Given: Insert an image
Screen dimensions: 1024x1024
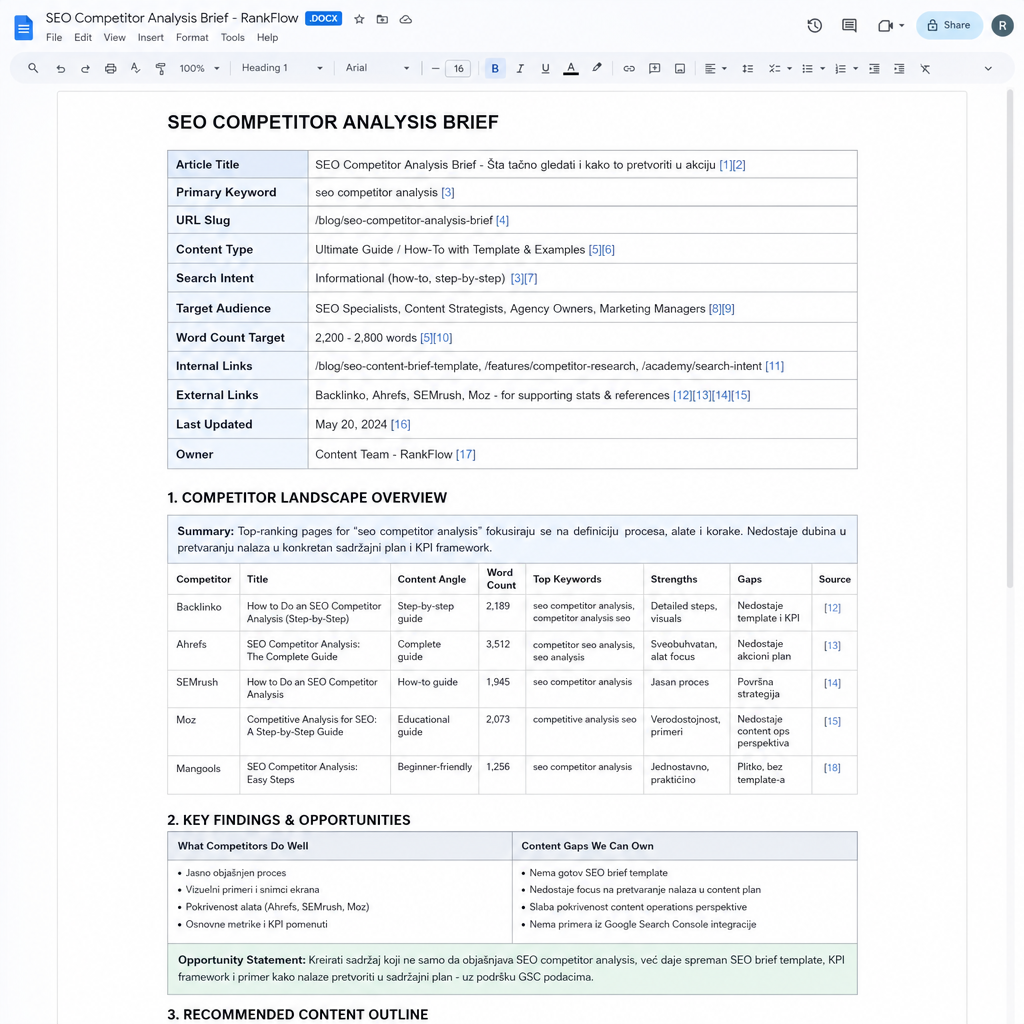Looking at the screenshot, I should tap(680, 69).
